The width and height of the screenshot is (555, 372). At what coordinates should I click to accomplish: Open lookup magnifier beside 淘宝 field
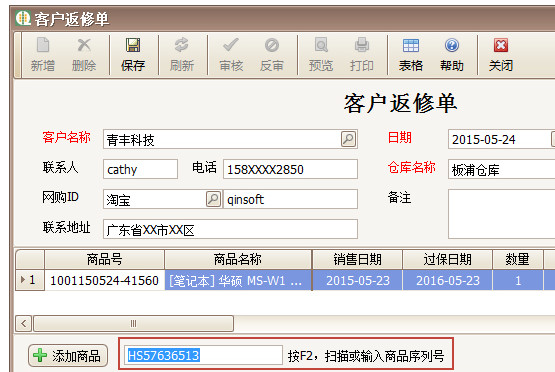click(x=213, y=199)
